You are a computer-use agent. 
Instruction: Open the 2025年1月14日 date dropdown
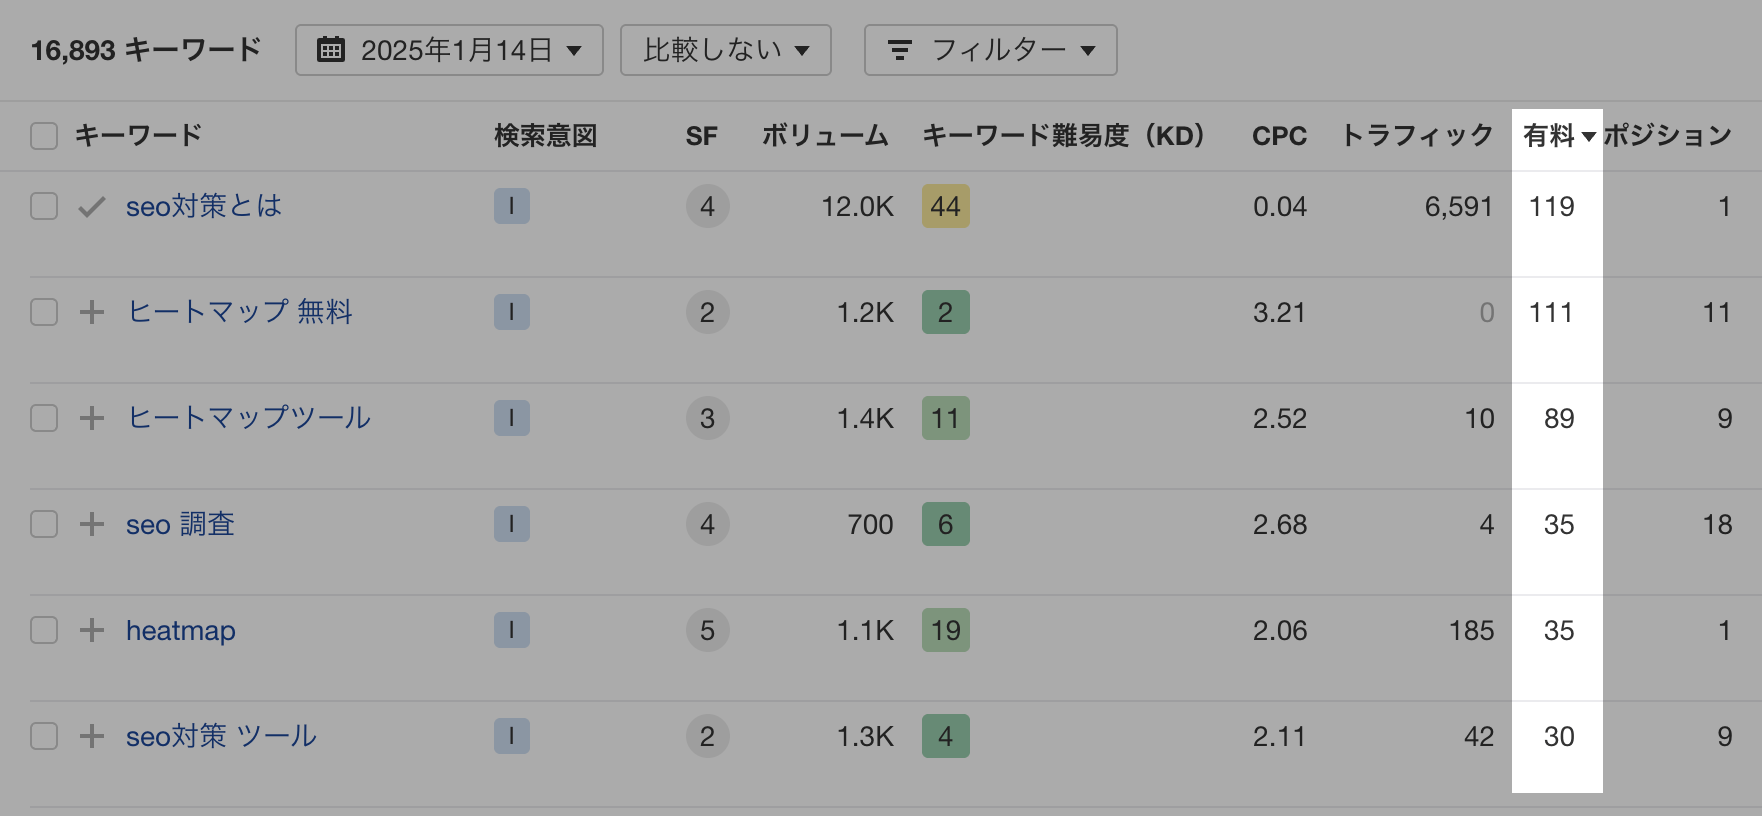(x=449, y=50)
